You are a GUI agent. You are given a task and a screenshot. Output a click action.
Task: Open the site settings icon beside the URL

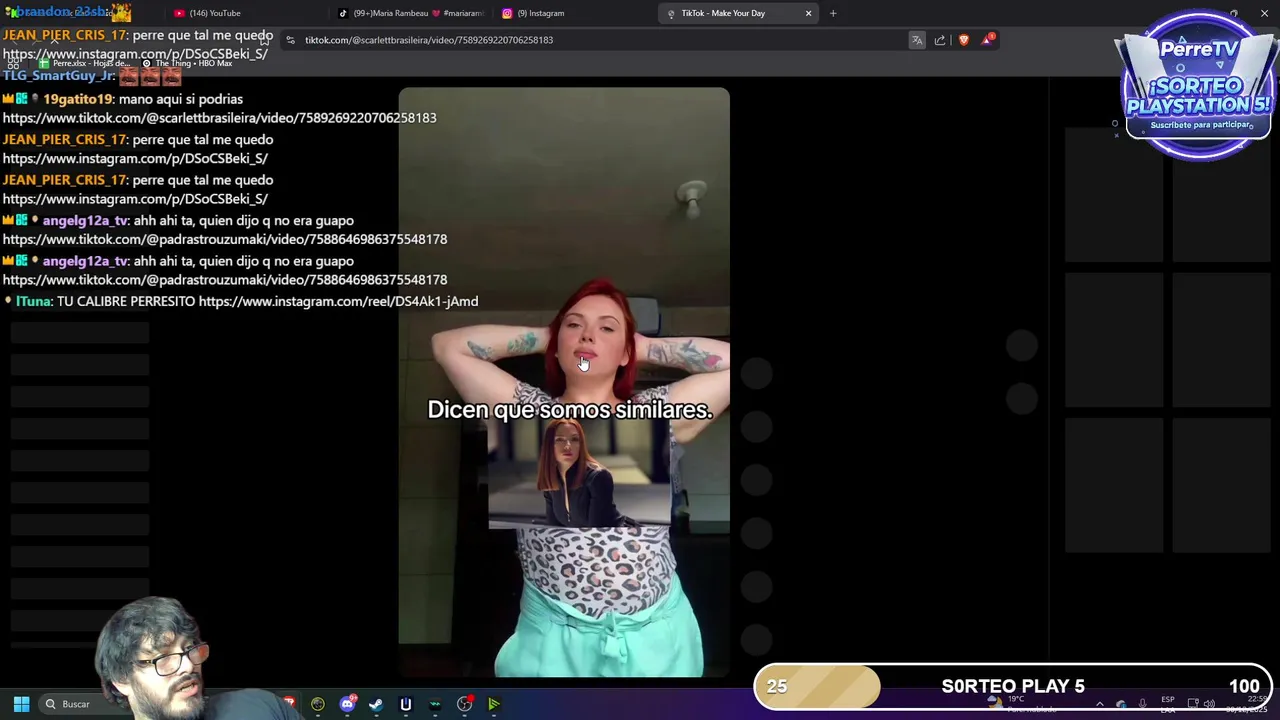point(290,40)
